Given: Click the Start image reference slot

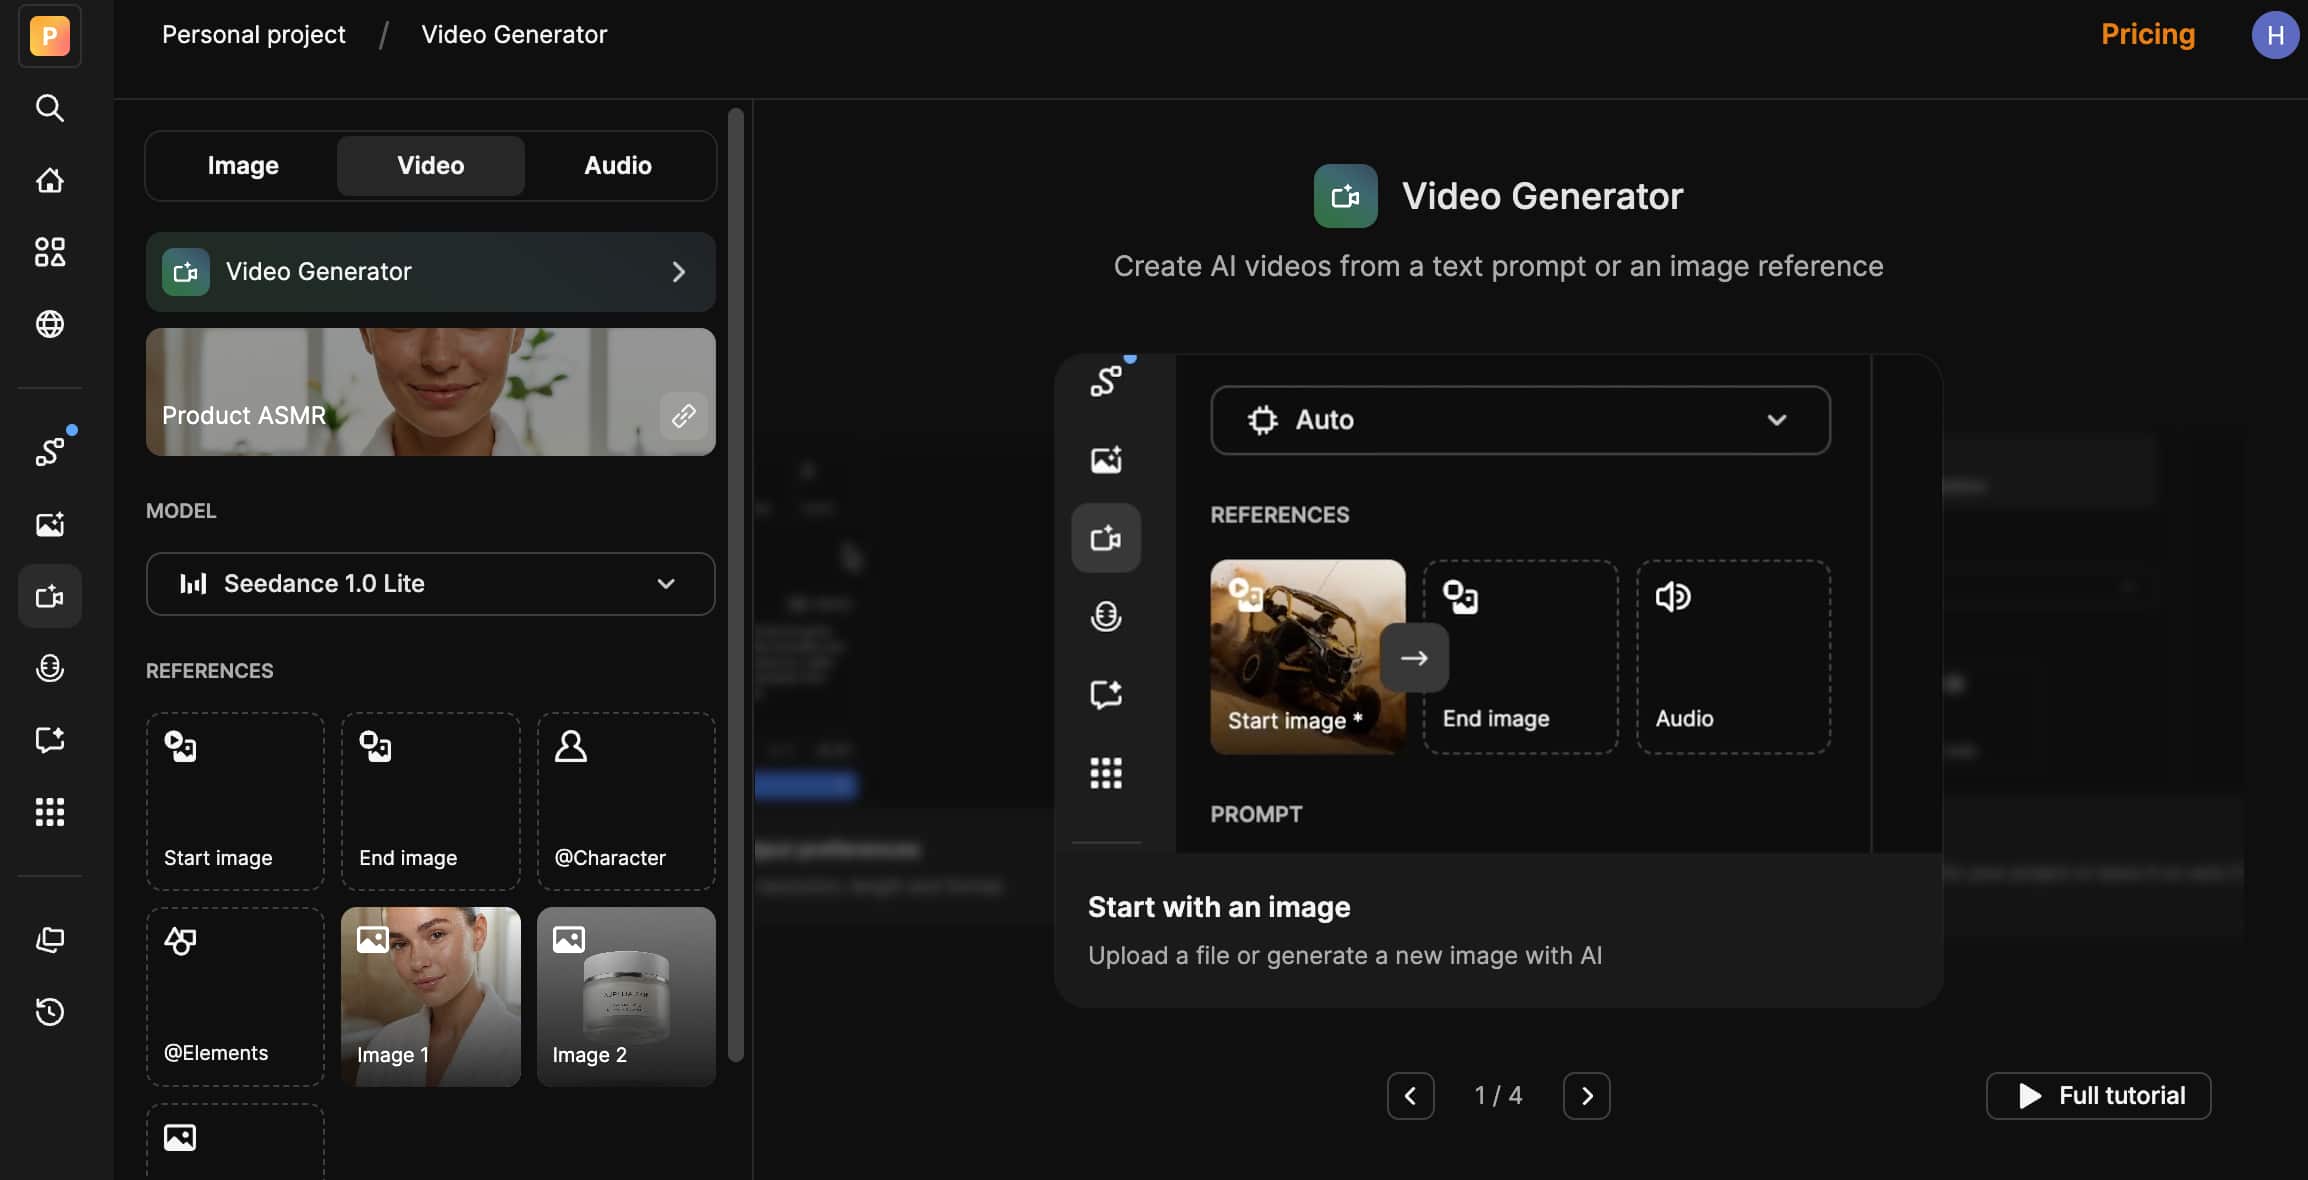Looking at the screenshot, I should pos(235,801).
